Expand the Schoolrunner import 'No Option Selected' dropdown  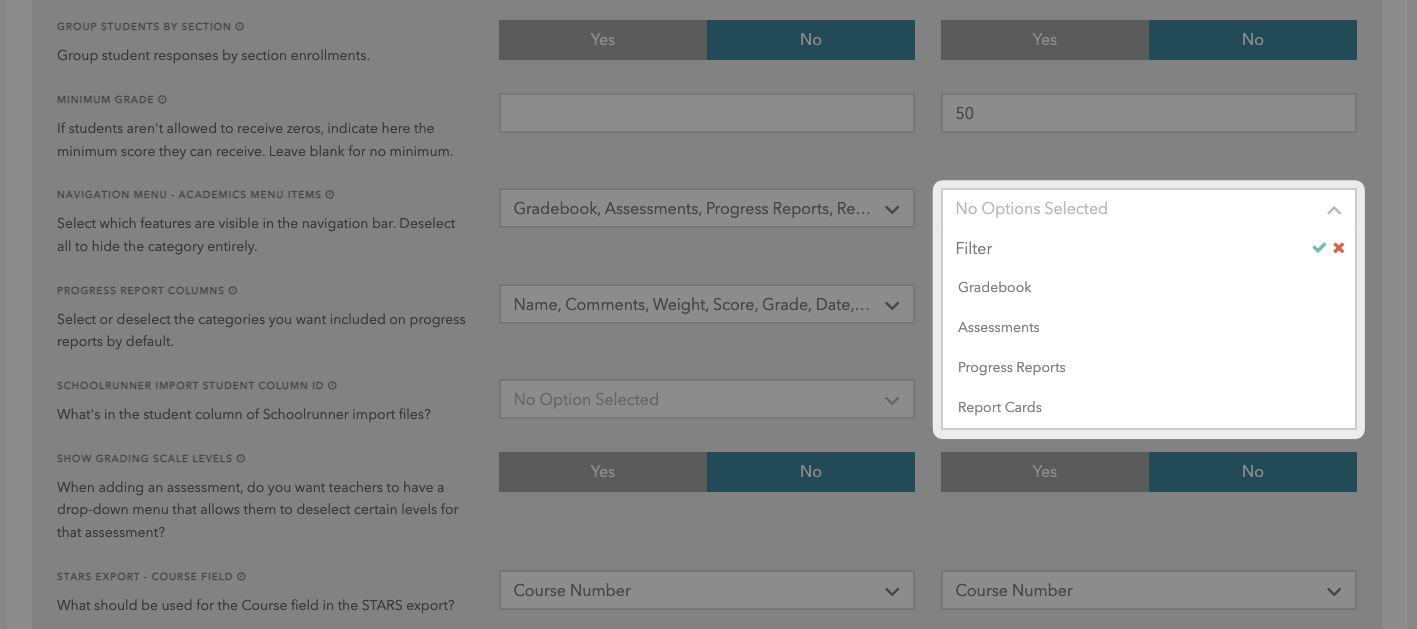coord(706,400)
